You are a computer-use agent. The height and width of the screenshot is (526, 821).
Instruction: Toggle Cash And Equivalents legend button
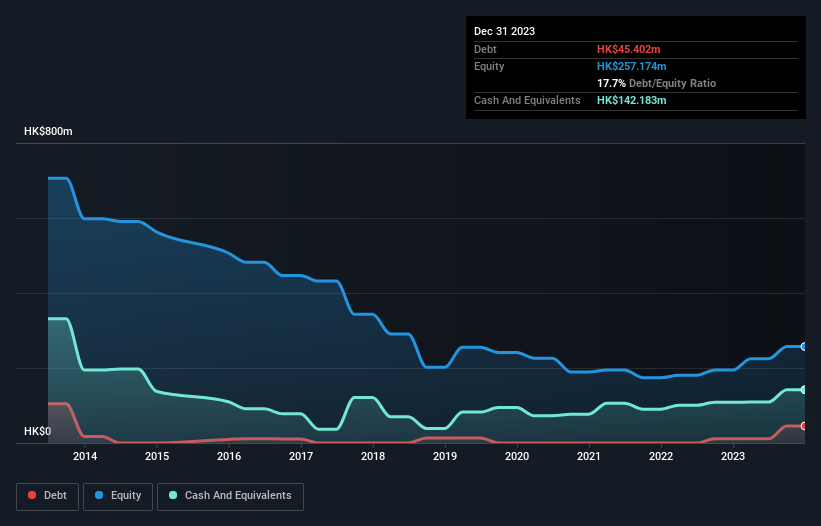pos(230,496)
